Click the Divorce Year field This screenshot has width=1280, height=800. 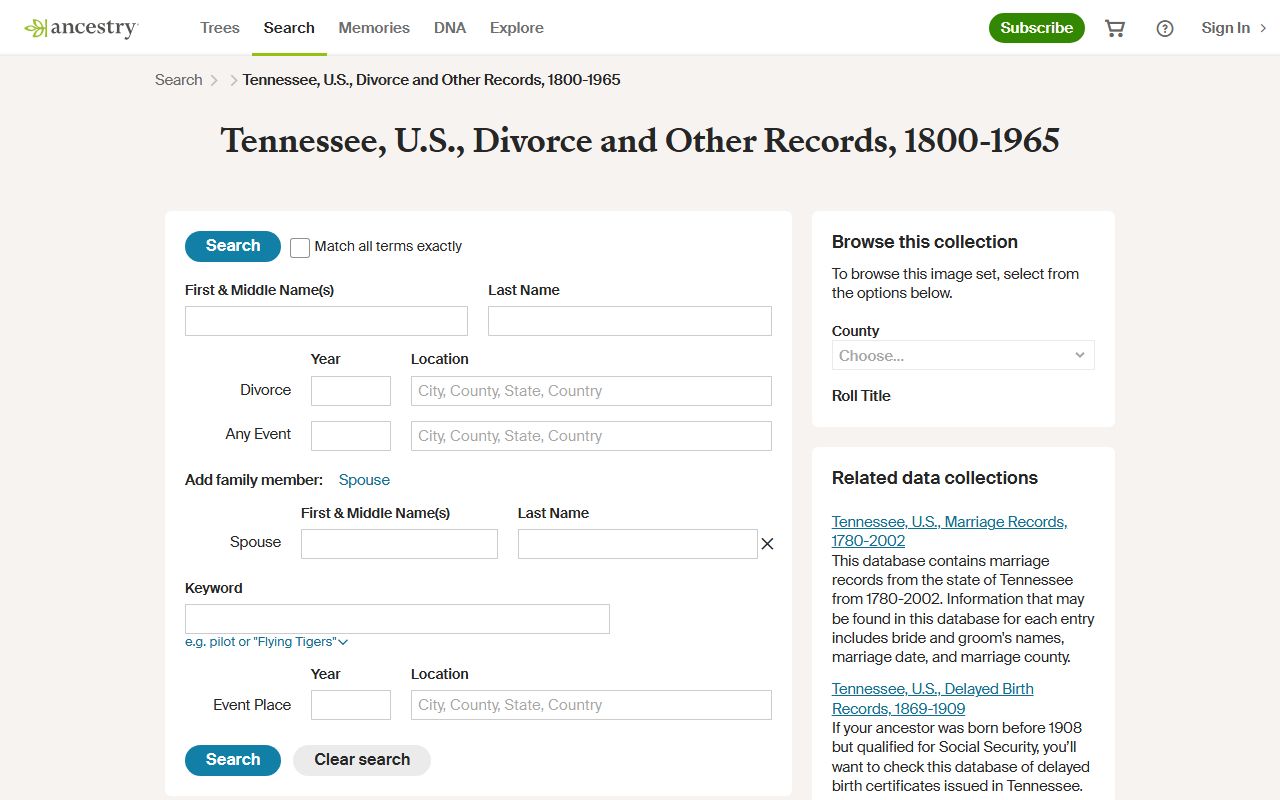351,391
